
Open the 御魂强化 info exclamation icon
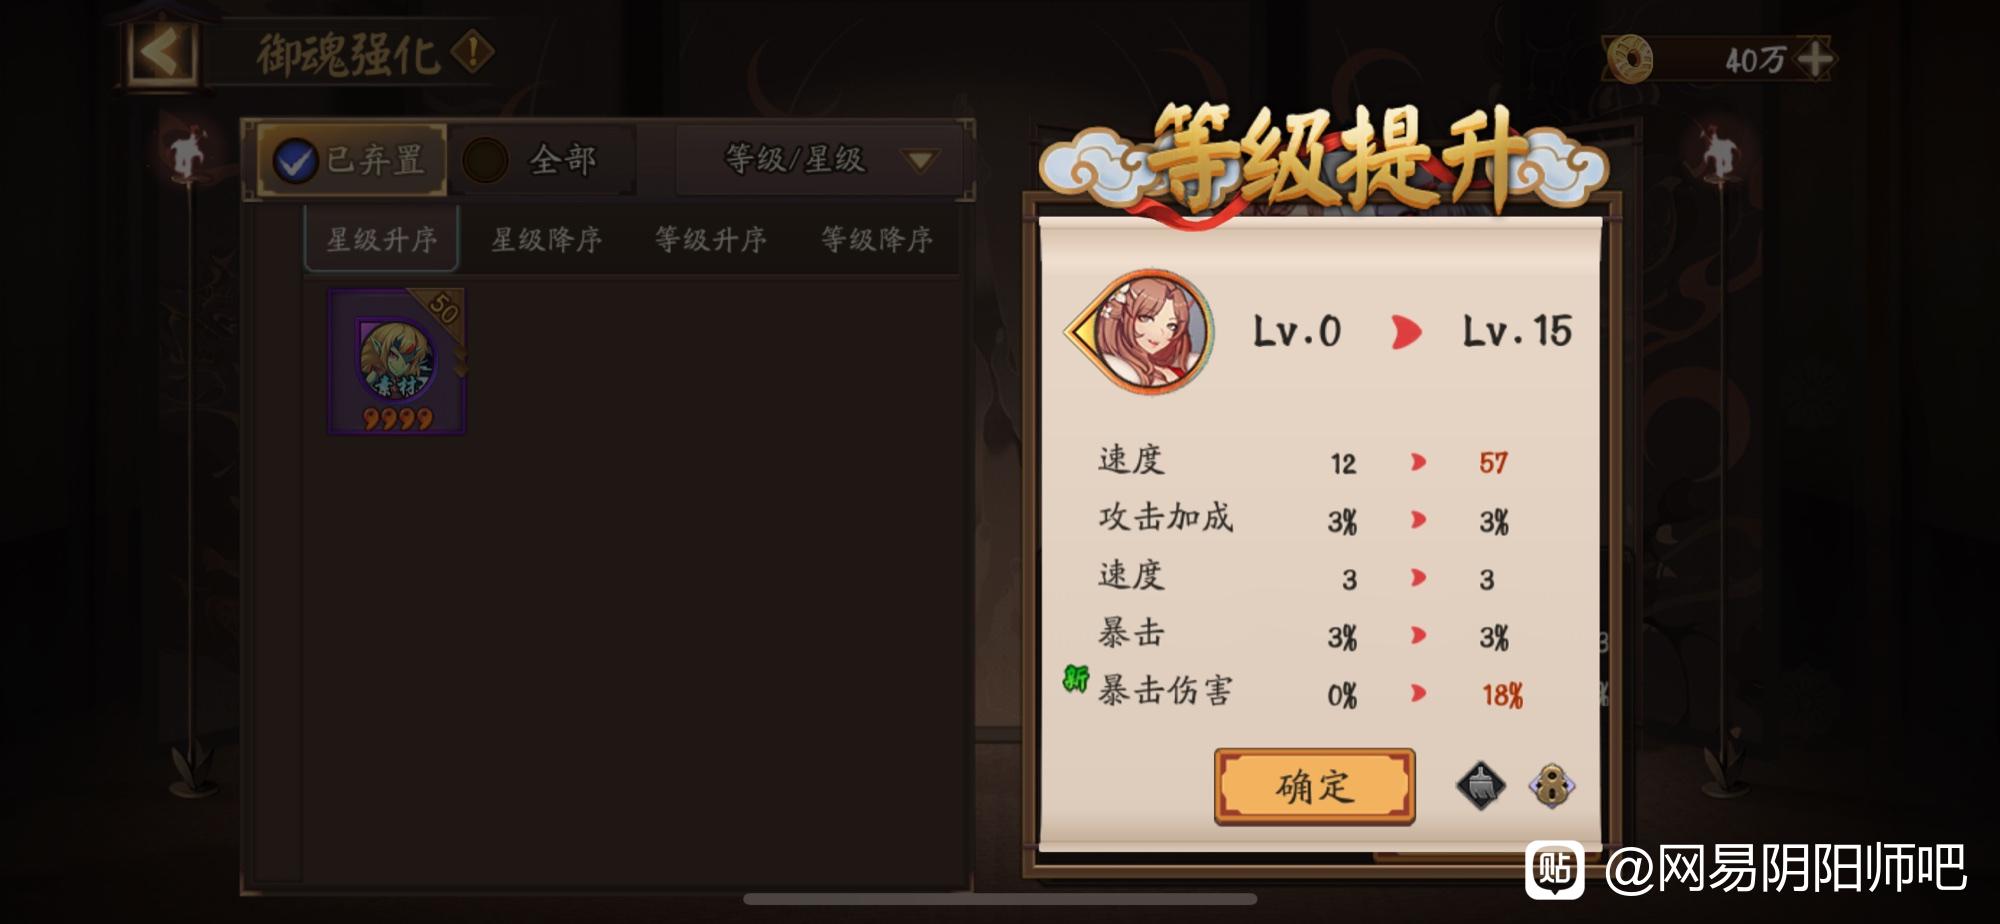pyautogui.click(x=472, y=52)
